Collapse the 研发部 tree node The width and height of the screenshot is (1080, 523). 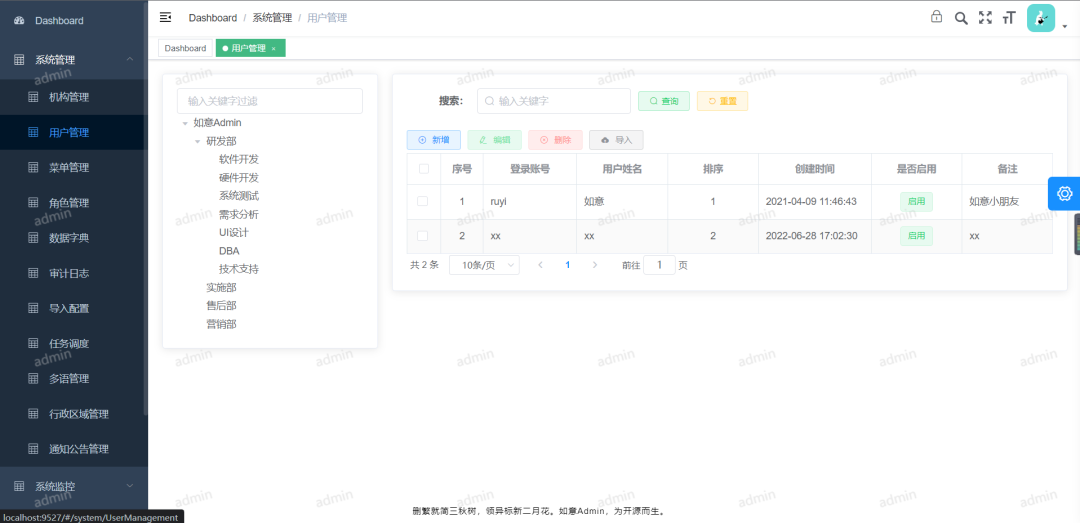click(x=197, y=142)
